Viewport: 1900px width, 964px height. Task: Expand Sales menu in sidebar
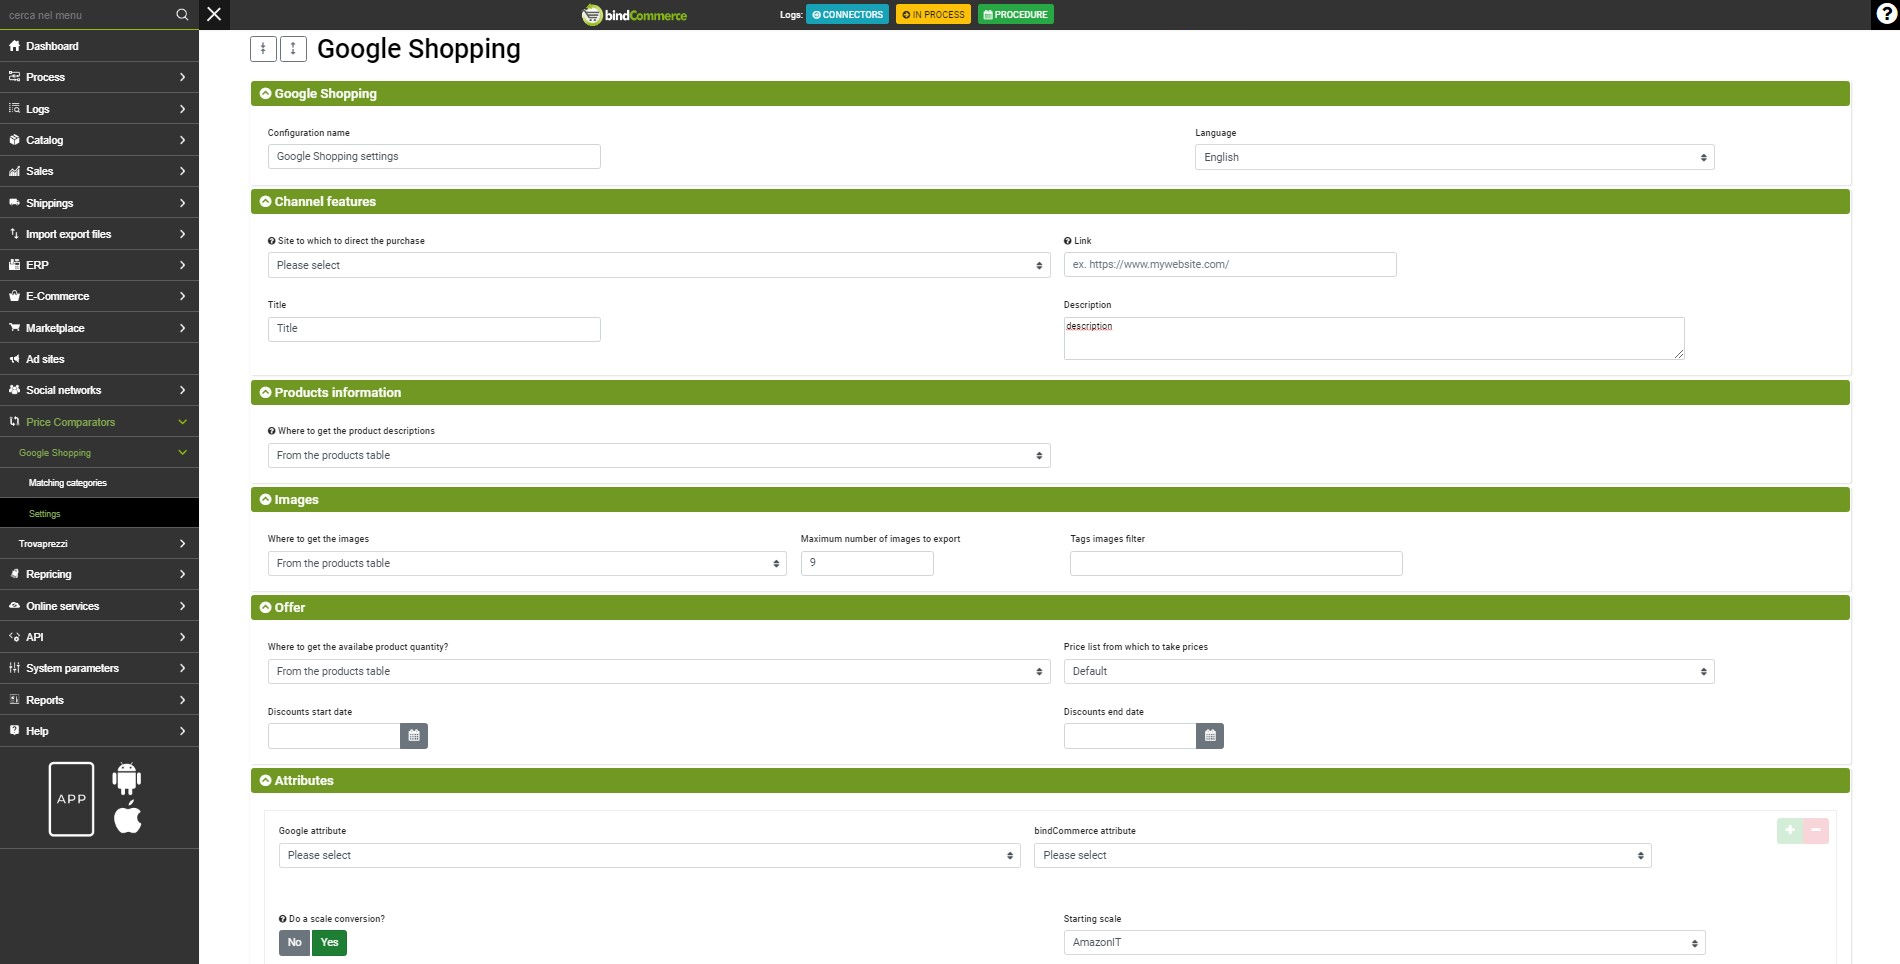click(x=99, y=171)
